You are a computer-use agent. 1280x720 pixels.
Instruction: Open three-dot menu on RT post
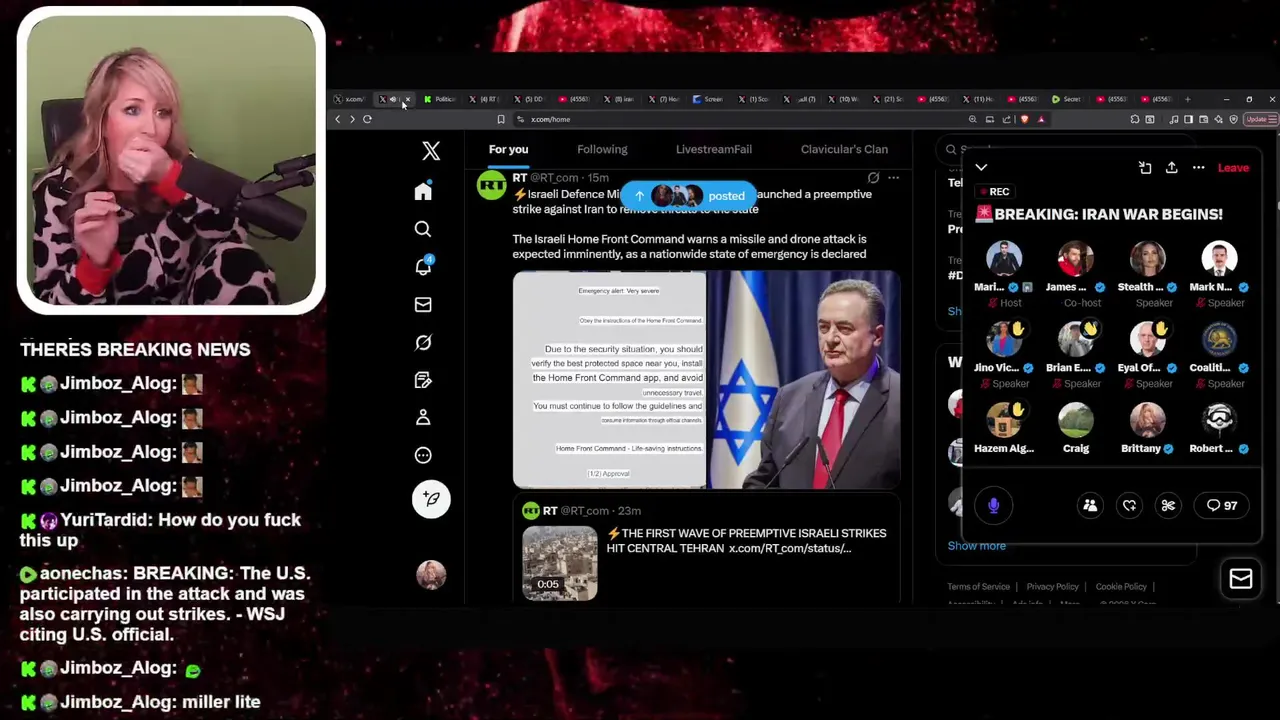pos(893,178)
